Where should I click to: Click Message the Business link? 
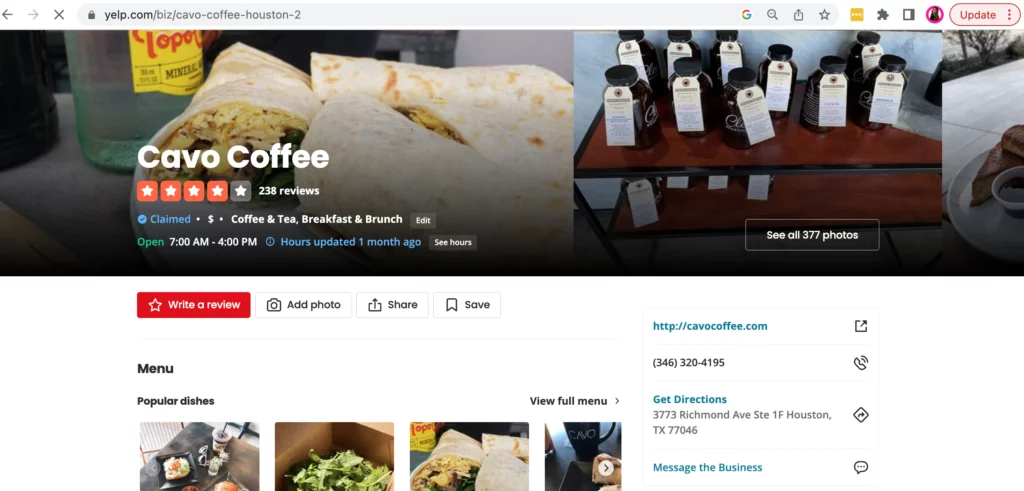[x=707, y=467]
